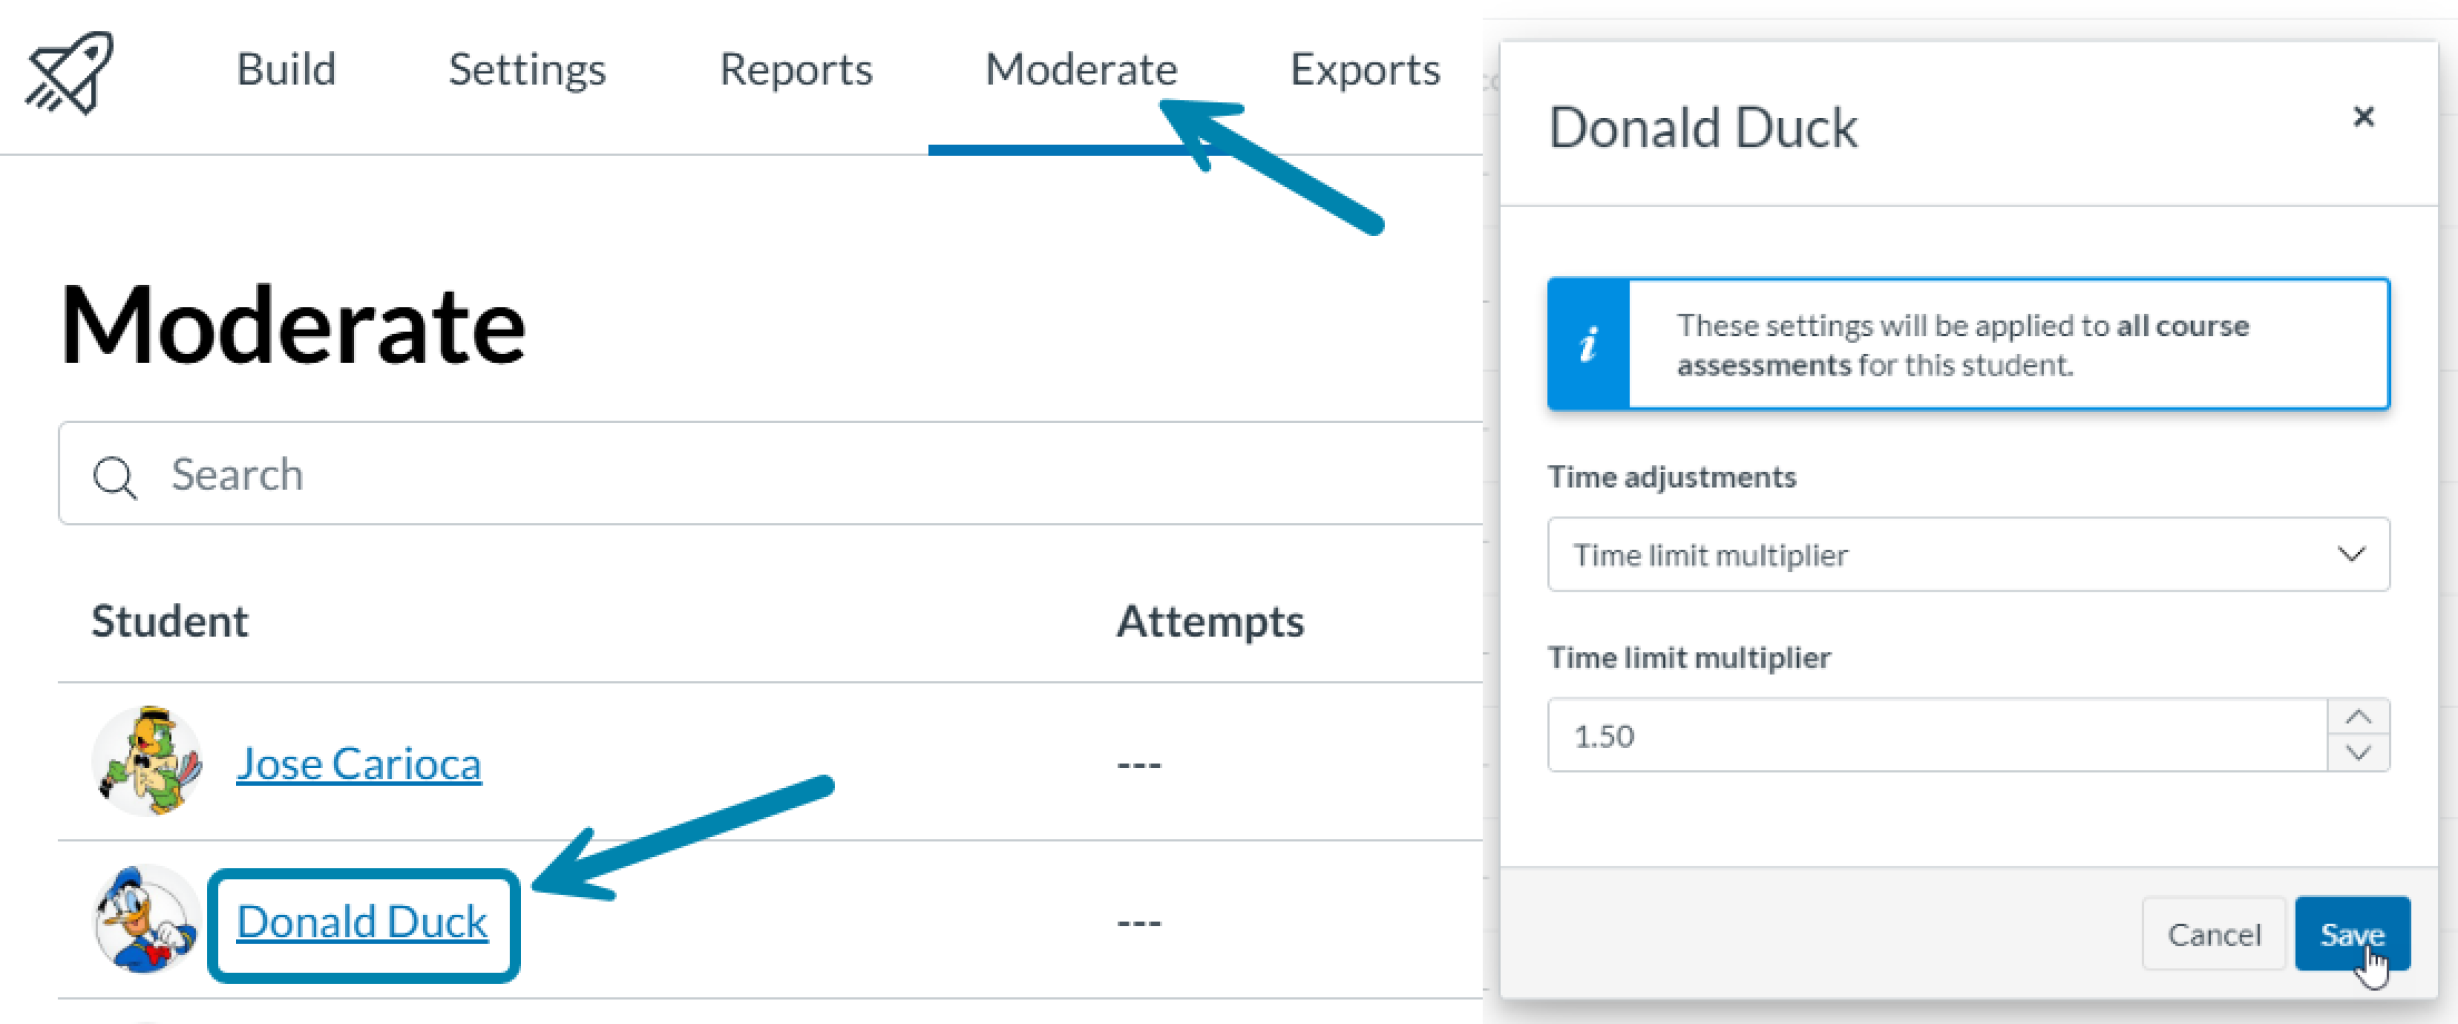Click inside the student Search field
2458x1024 pixels.
500,474
